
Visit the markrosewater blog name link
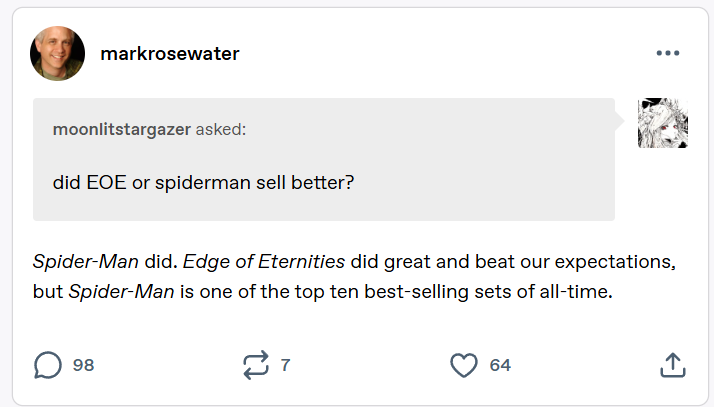point(169,54)
